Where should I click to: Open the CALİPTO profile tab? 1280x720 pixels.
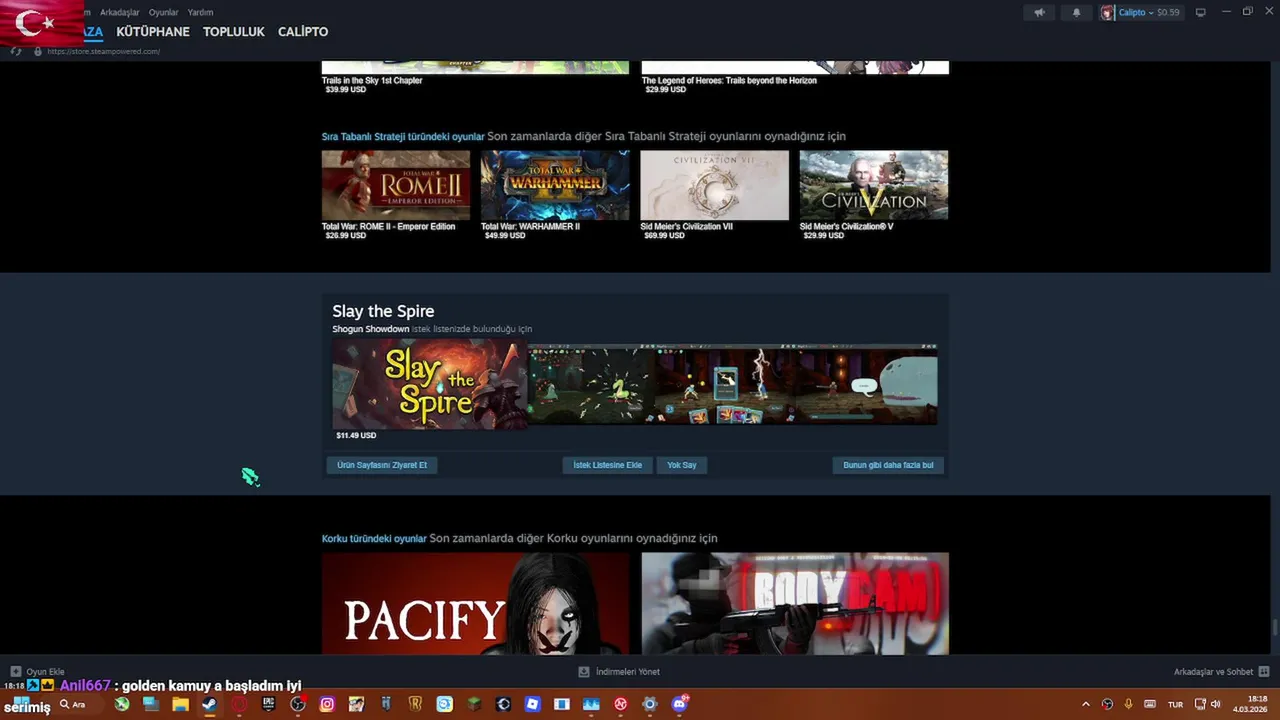(x=303, y=32)
